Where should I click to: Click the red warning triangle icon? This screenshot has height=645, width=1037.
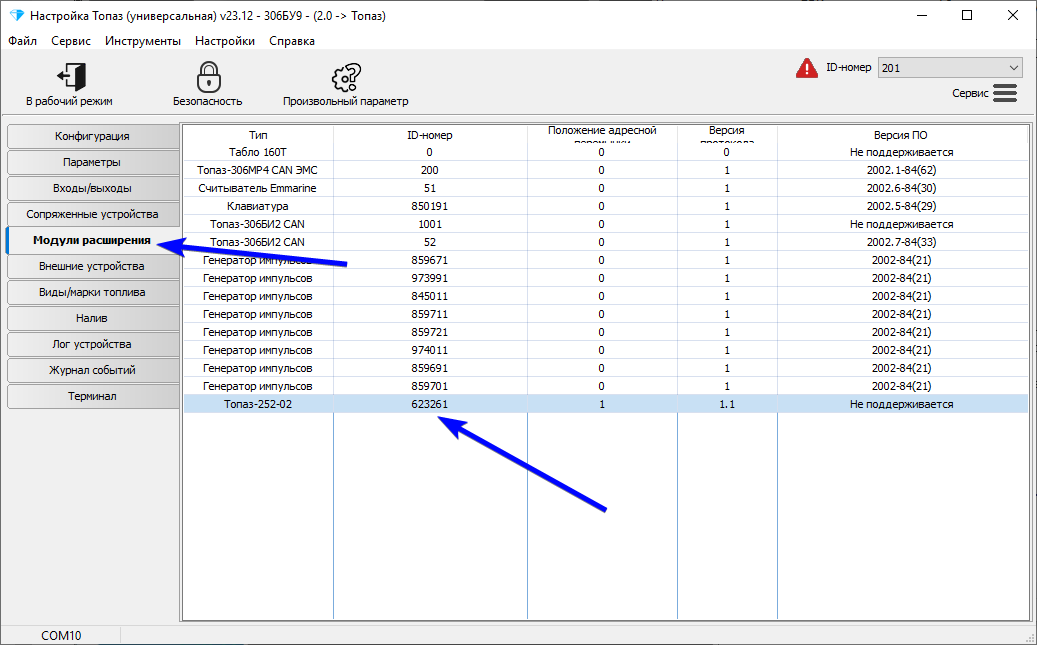pos(807,68)
